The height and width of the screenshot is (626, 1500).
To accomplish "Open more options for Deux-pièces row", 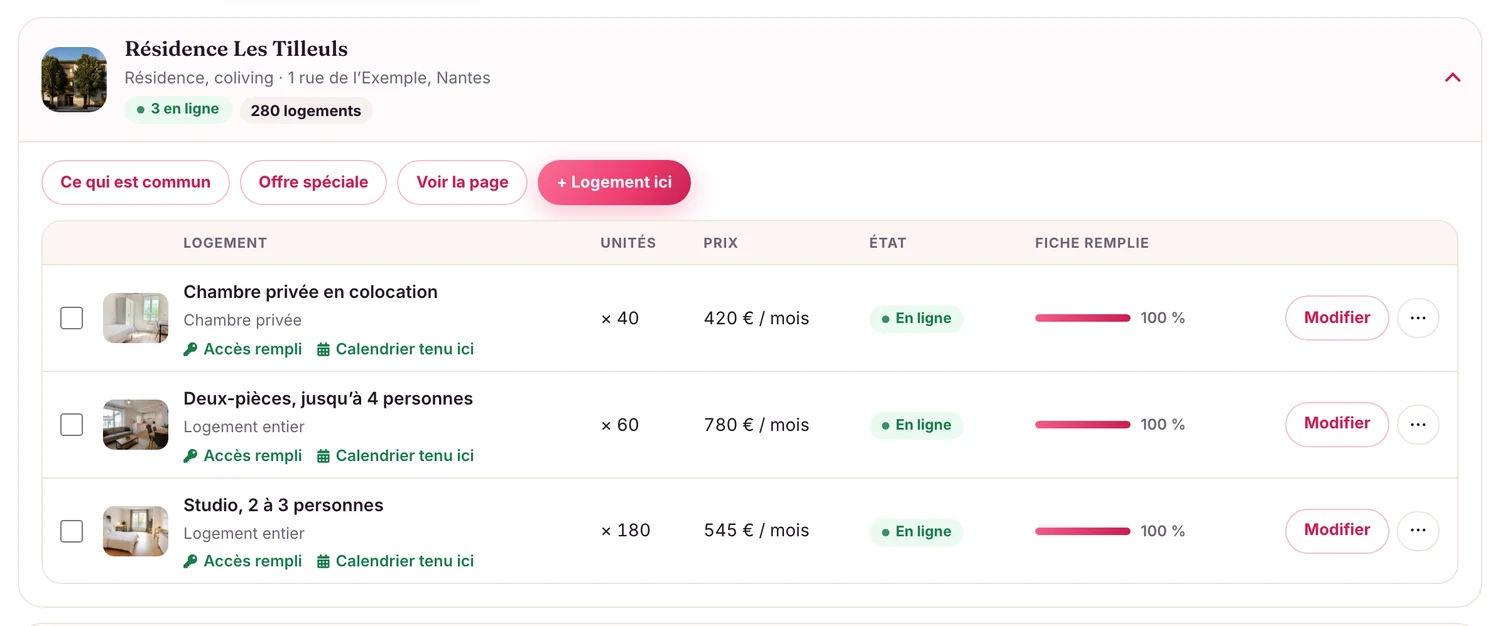I will point(1418,425).
